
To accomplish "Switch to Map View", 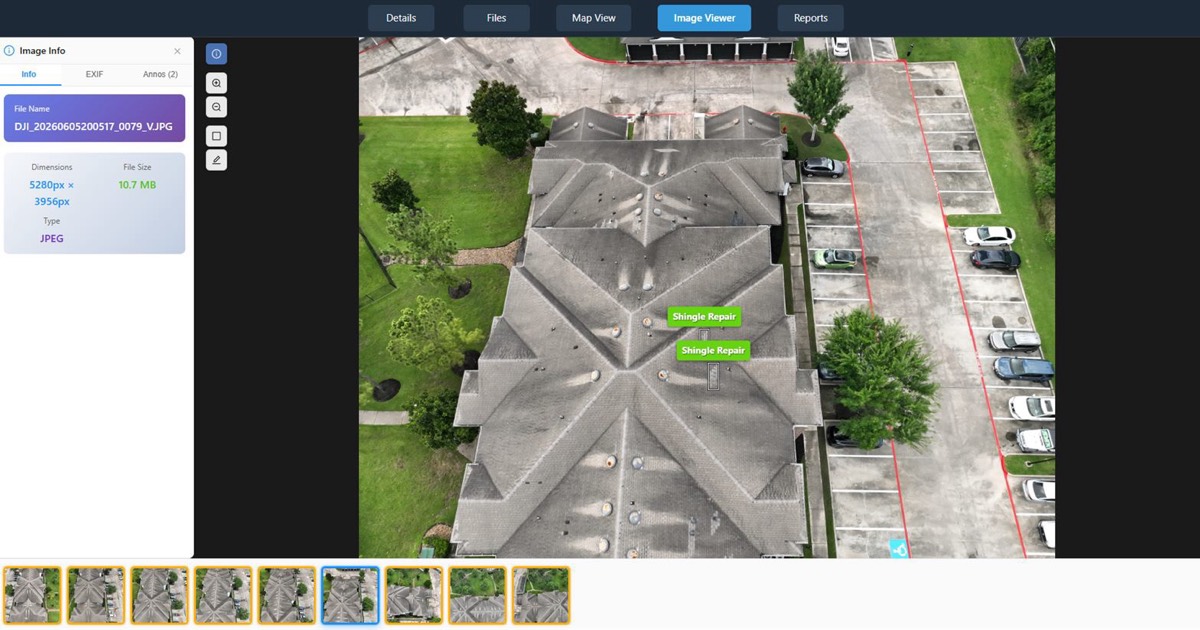I will click(x=594, y=18).
